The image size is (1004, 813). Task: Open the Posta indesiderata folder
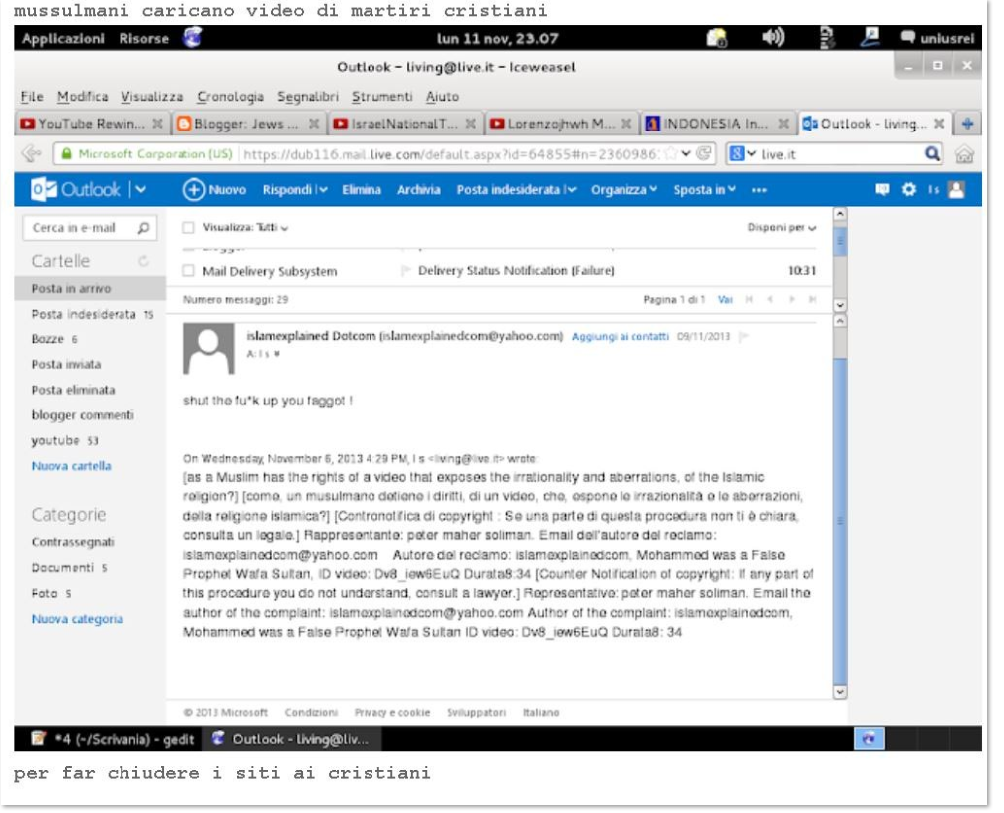tap(83, 314)
